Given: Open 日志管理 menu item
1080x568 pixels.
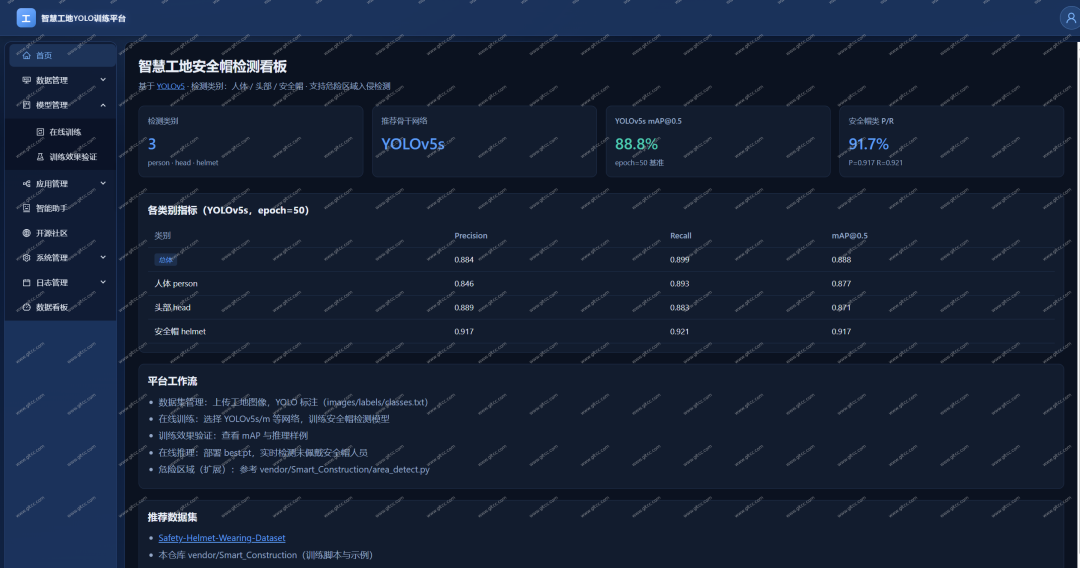Looking at the screenshot, I should tap(63, 282).
